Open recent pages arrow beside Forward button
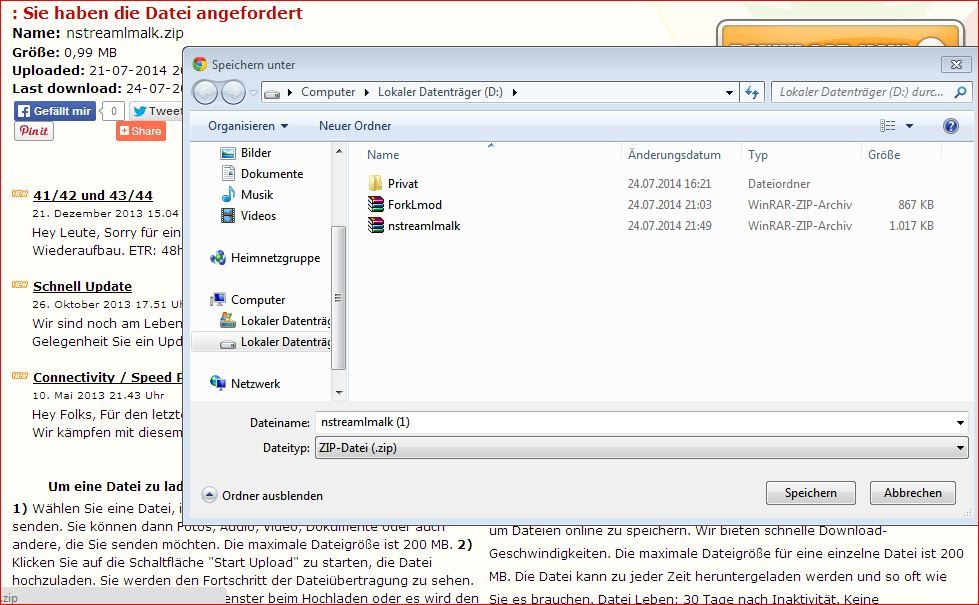The width and height of the screenshot is (979, 605). (253, 93)
